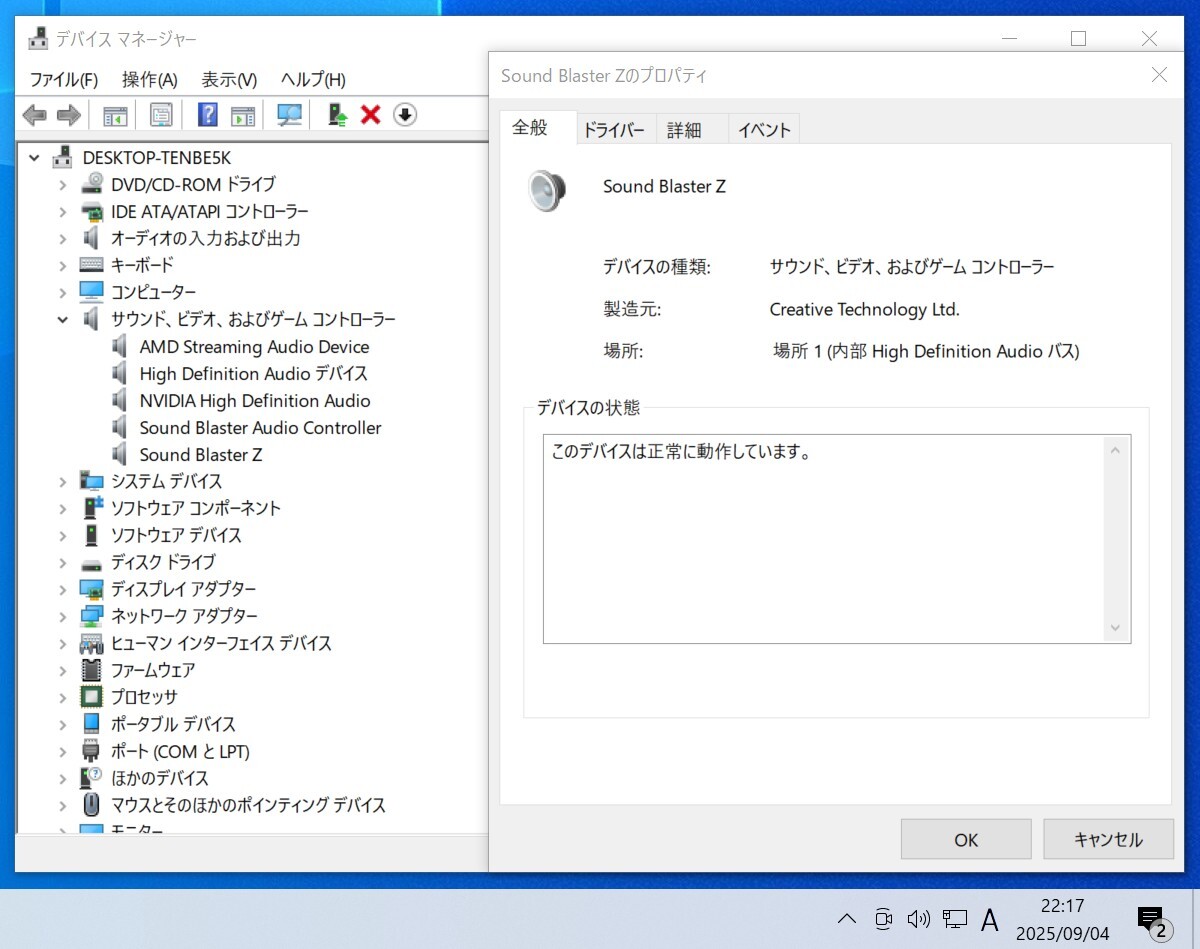The height and width of the screenshot is (949, 1200).
Task: Click the ネットワーク アダプター icon
Action: click(x=92, y=616)
